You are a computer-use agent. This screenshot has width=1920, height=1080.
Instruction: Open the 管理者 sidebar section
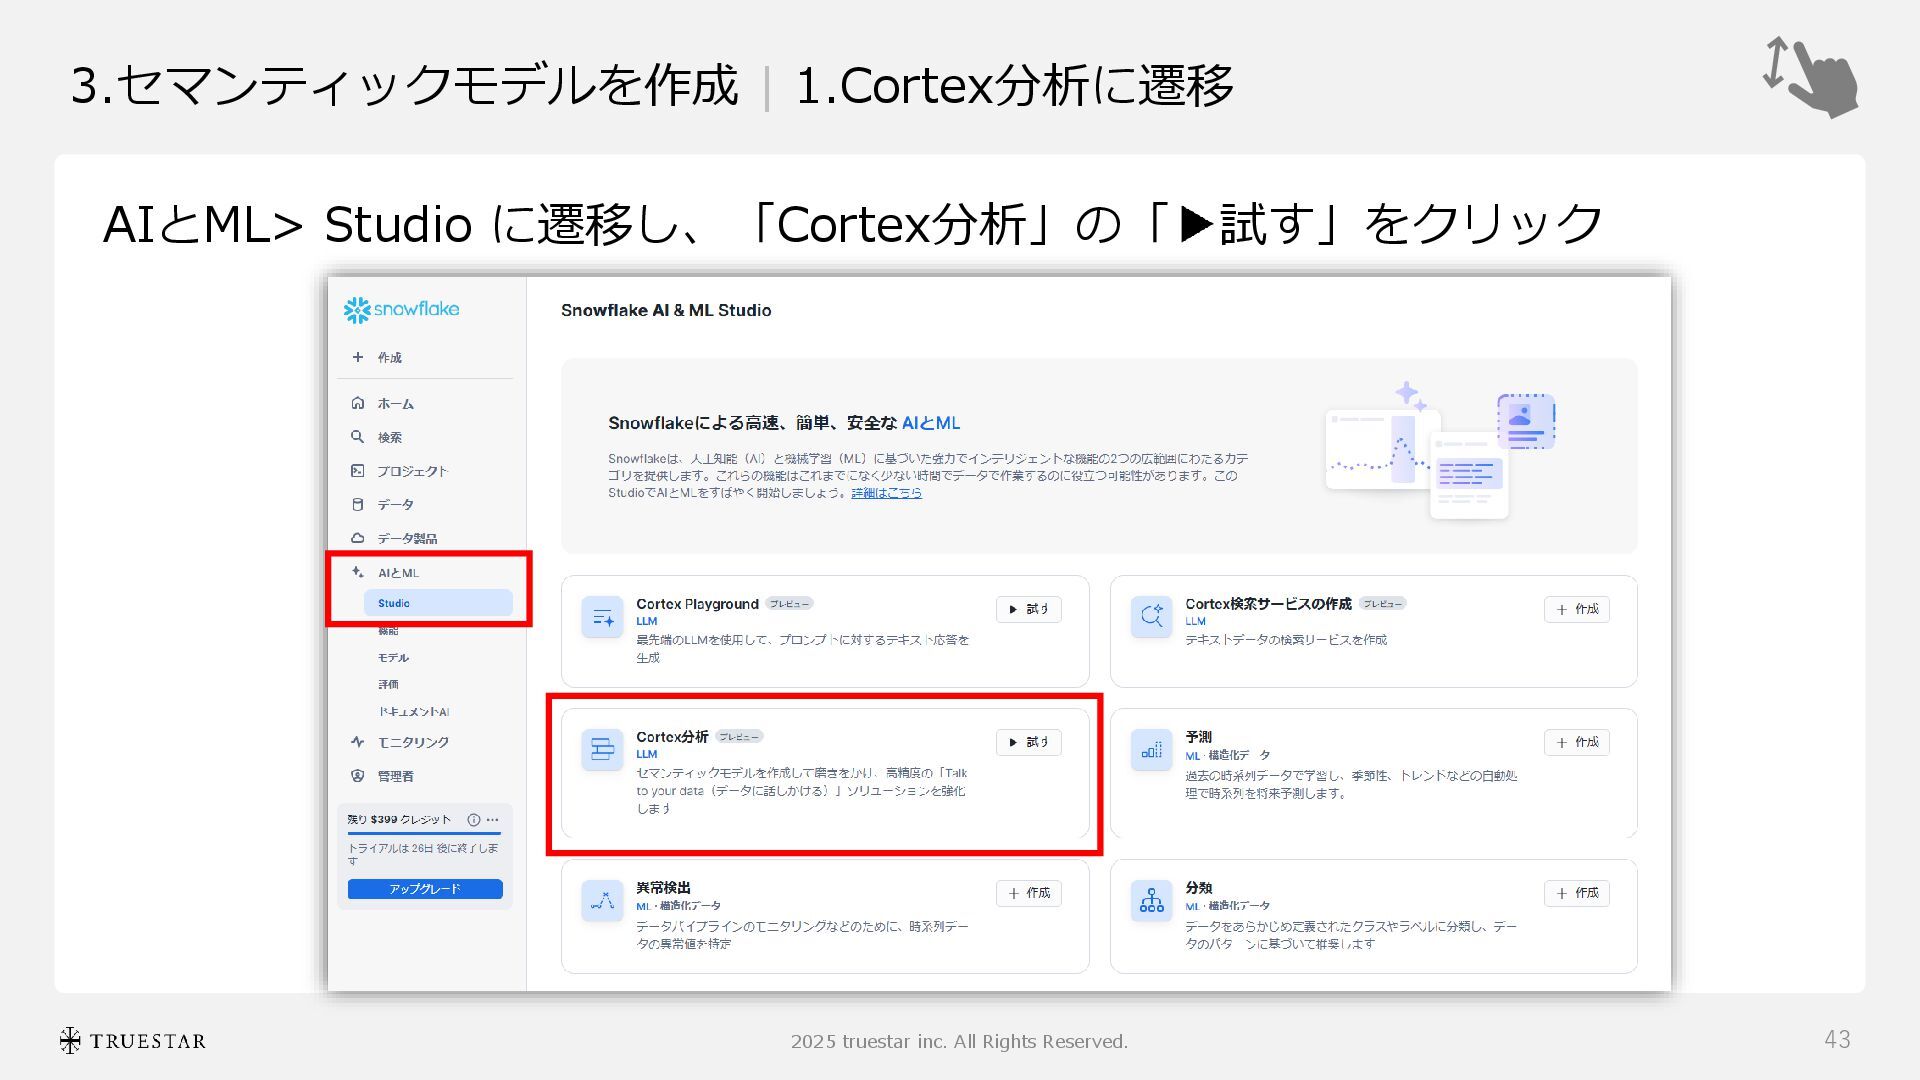pyautogui.click(x=395, y=776)
